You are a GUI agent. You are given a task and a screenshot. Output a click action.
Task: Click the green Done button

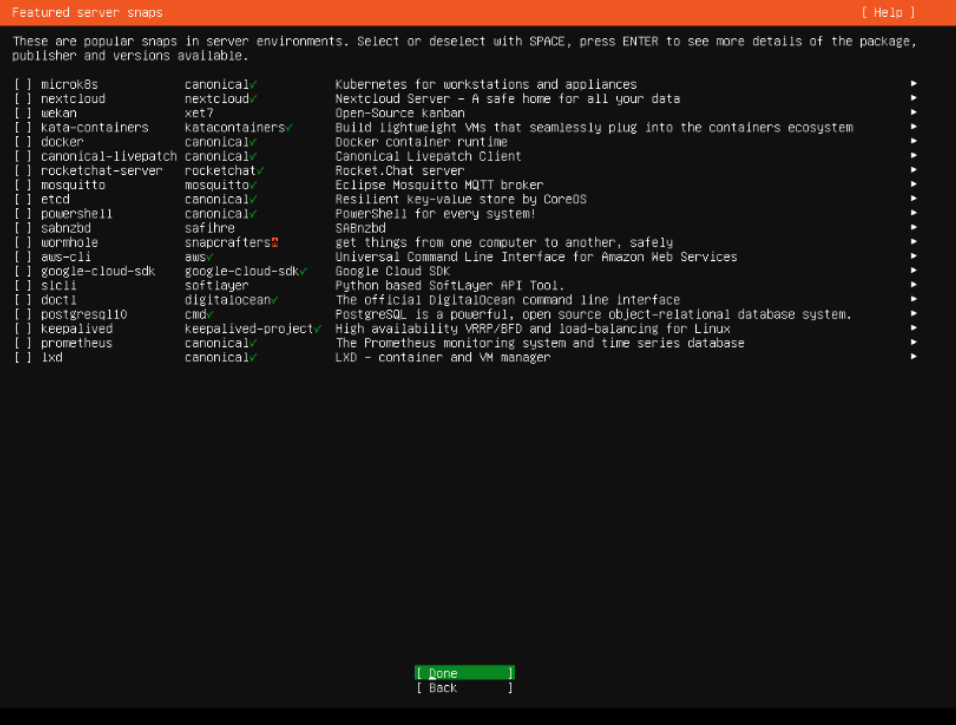(x=465, y=673)
